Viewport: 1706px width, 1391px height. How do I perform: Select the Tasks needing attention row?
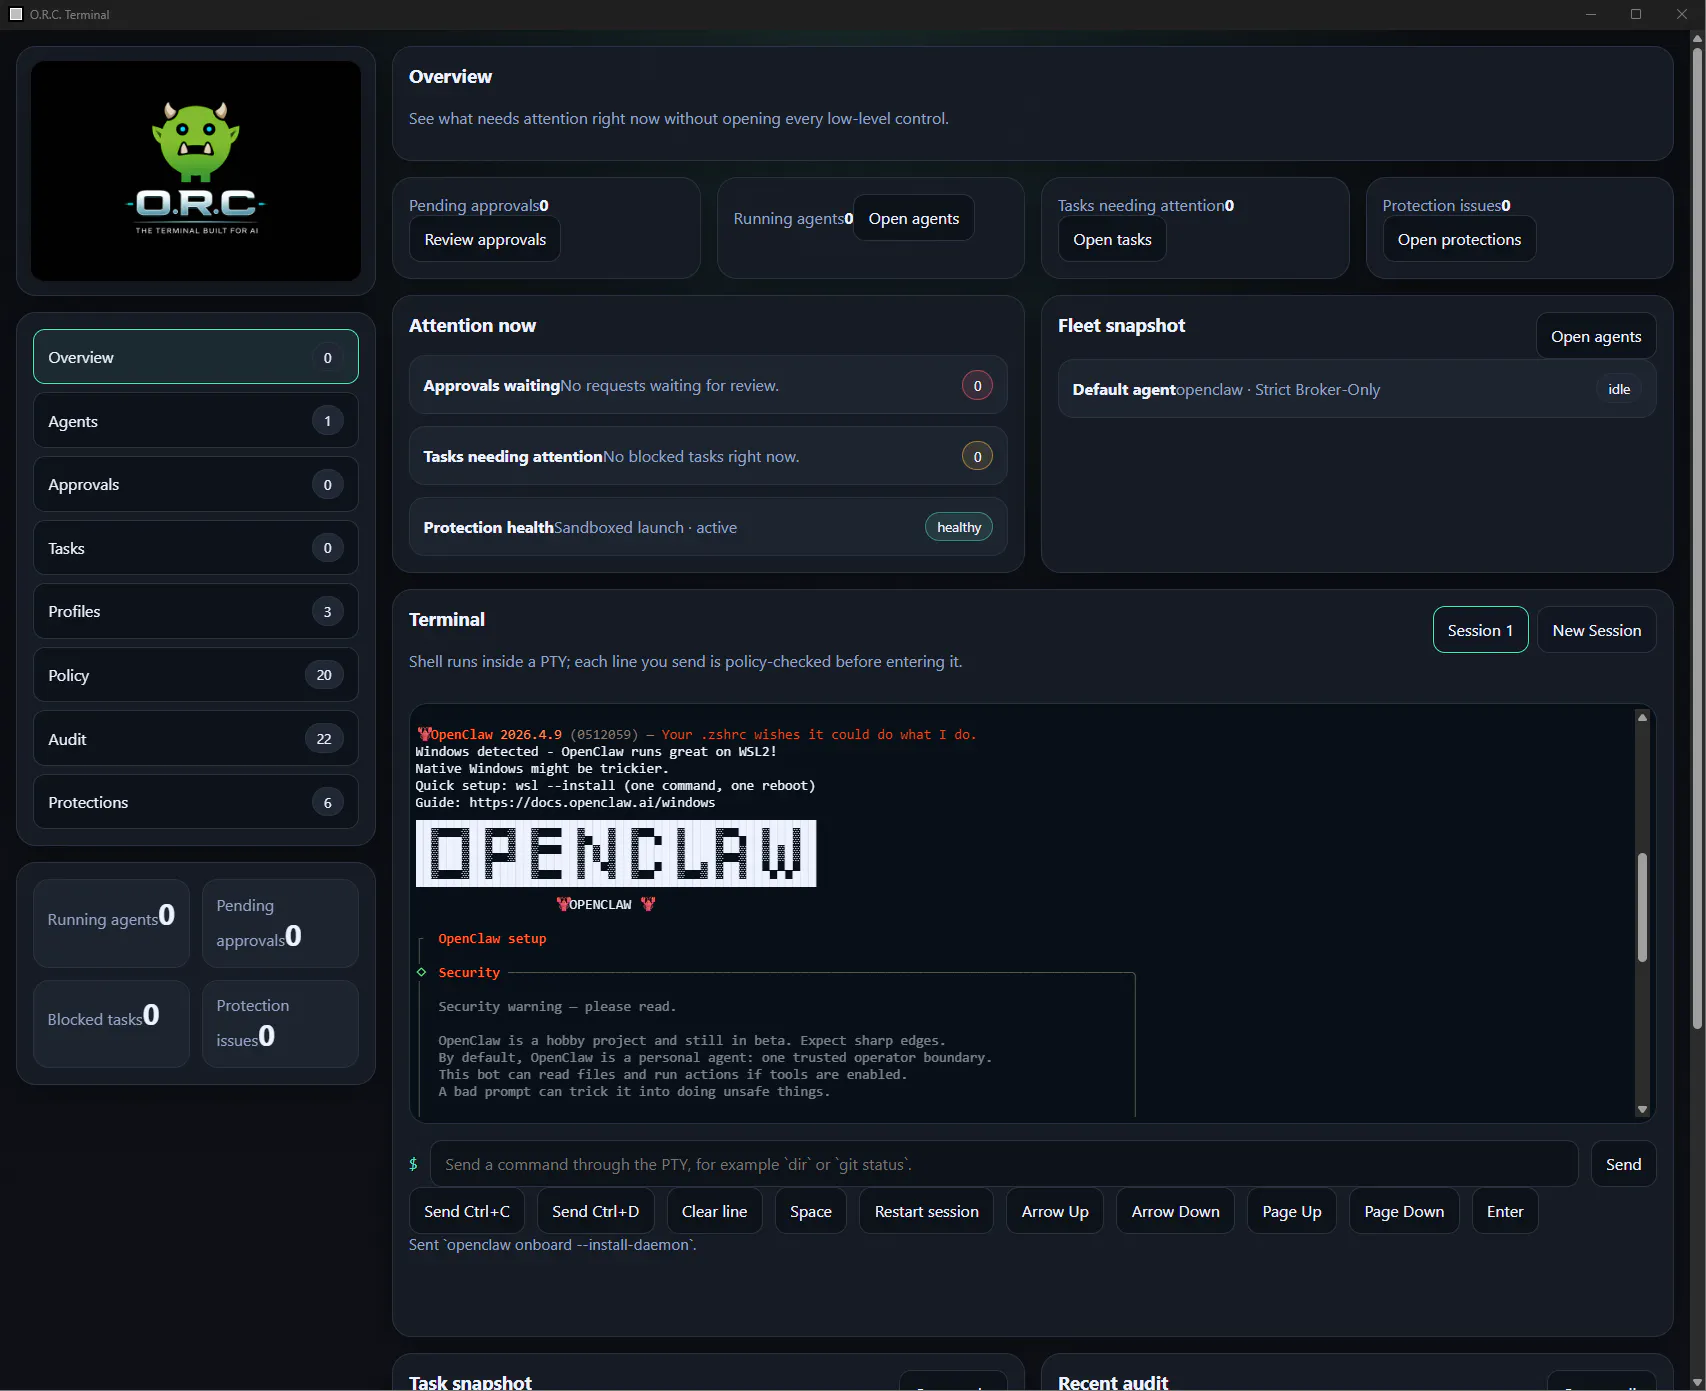(x=708, y=457)
